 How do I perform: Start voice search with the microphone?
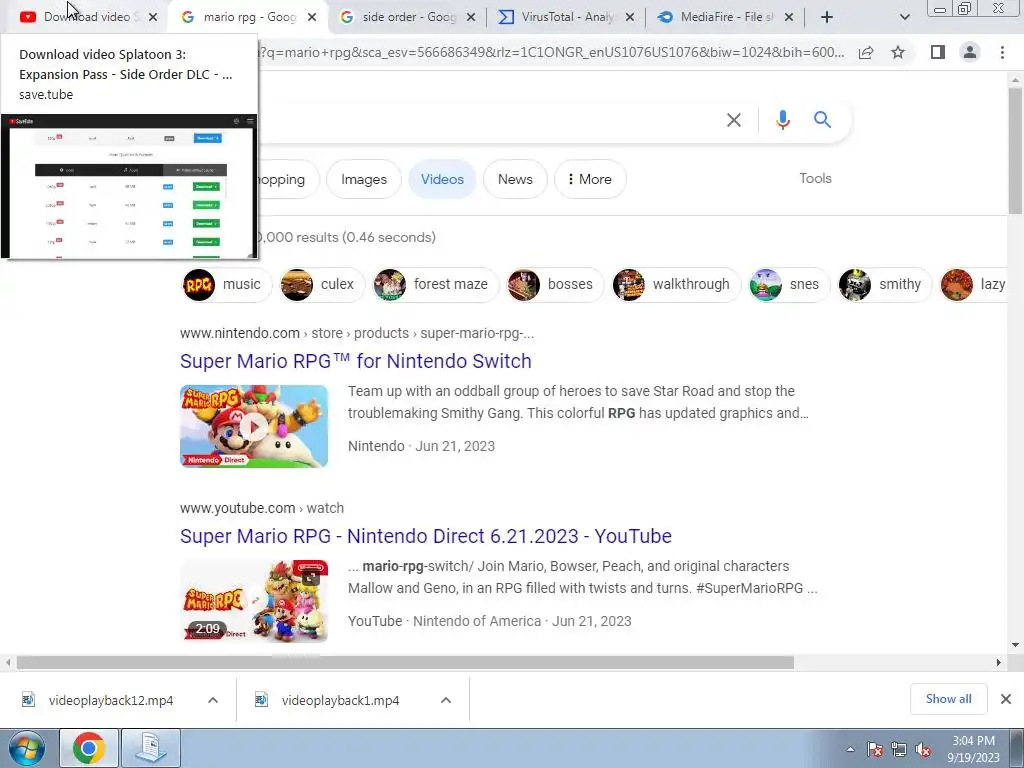pos(783,120)
